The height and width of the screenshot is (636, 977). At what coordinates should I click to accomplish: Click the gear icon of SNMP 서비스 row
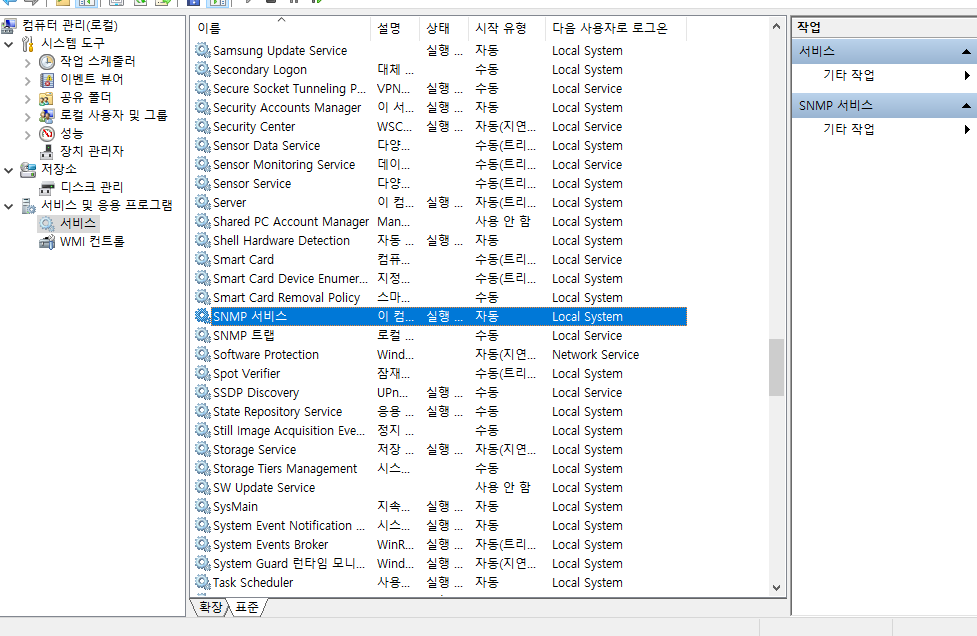point(203,316)
